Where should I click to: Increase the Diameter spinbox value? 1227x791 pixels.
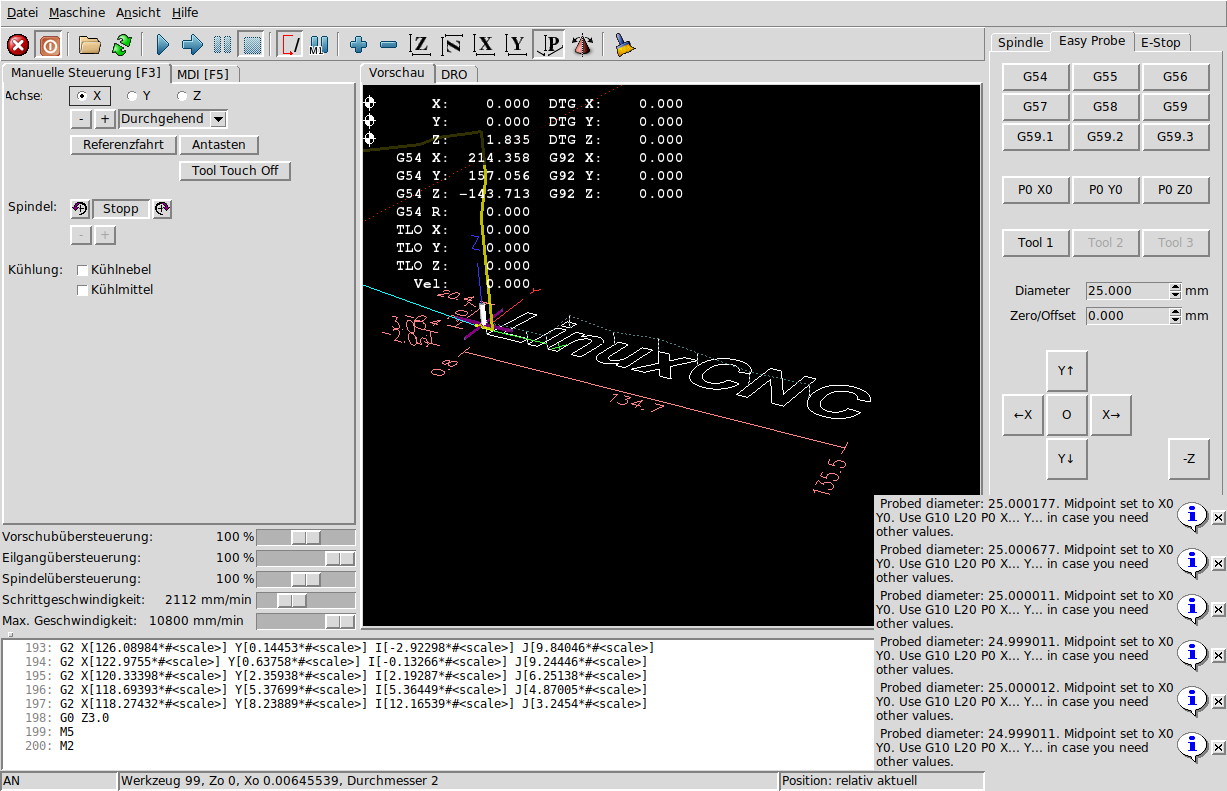[1175, 287]
